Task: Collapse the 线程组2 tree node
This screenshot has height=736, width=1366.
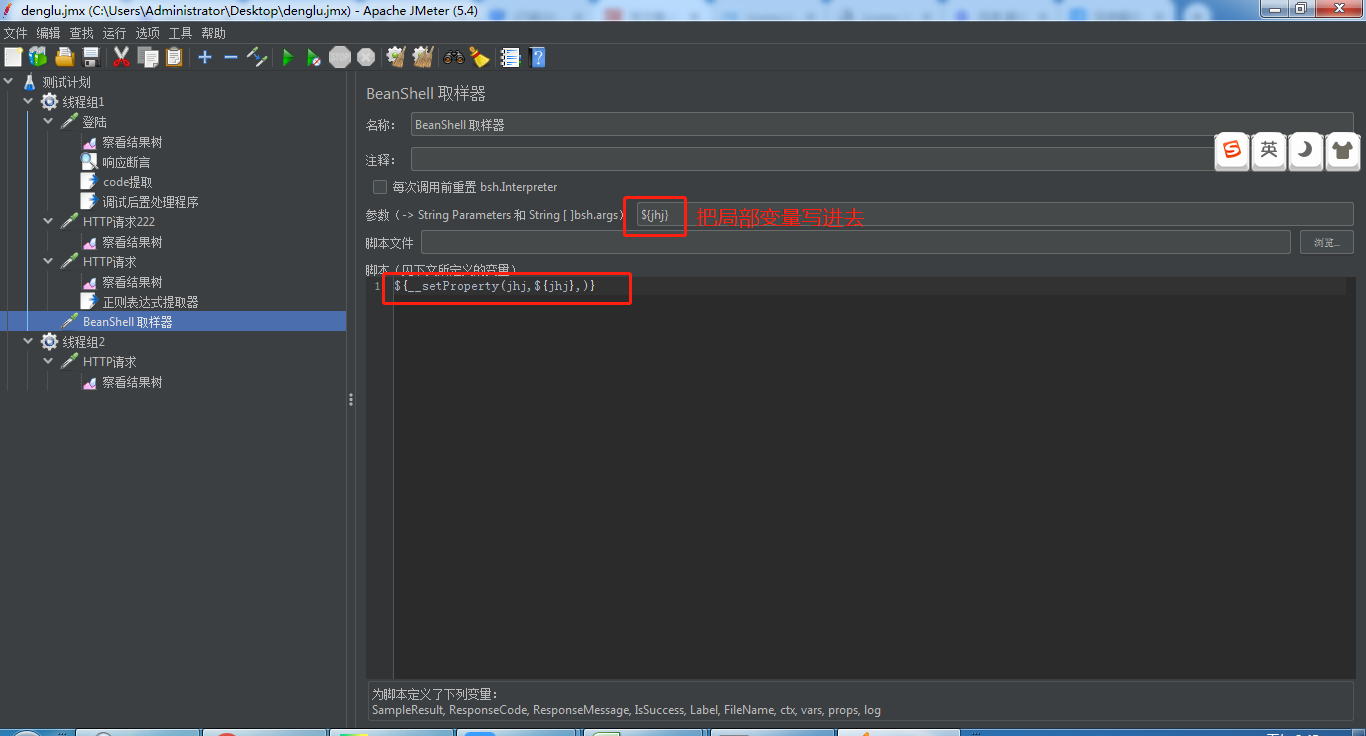Action: tap(29, 342)
